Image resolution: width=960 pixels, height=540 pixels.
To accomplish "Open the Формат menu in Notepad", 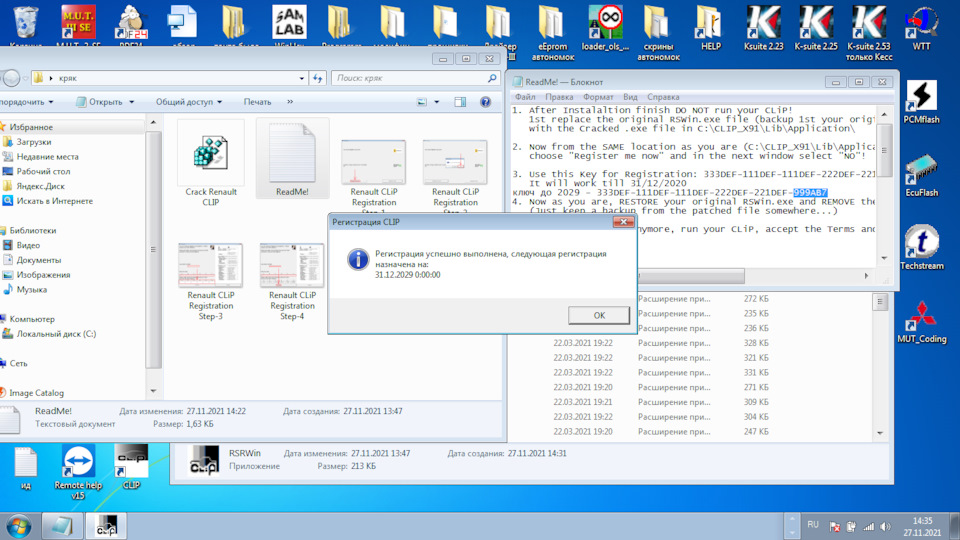I will (598, 97).
